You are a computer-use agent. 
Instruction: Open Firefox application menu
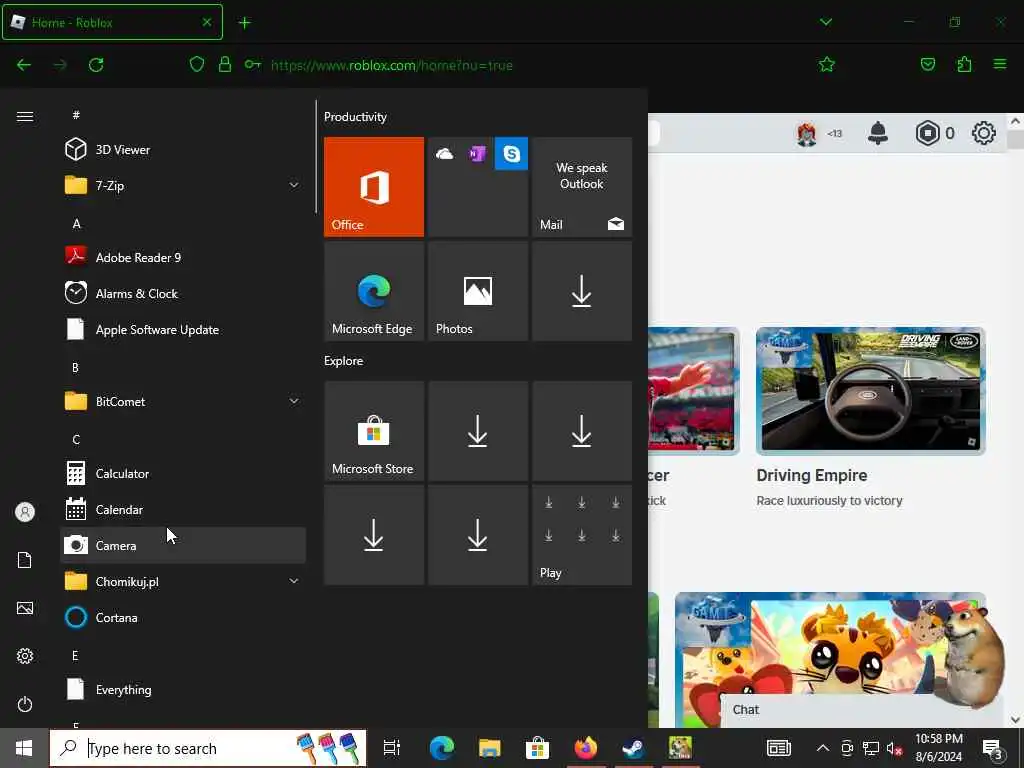pos(1000,64)
